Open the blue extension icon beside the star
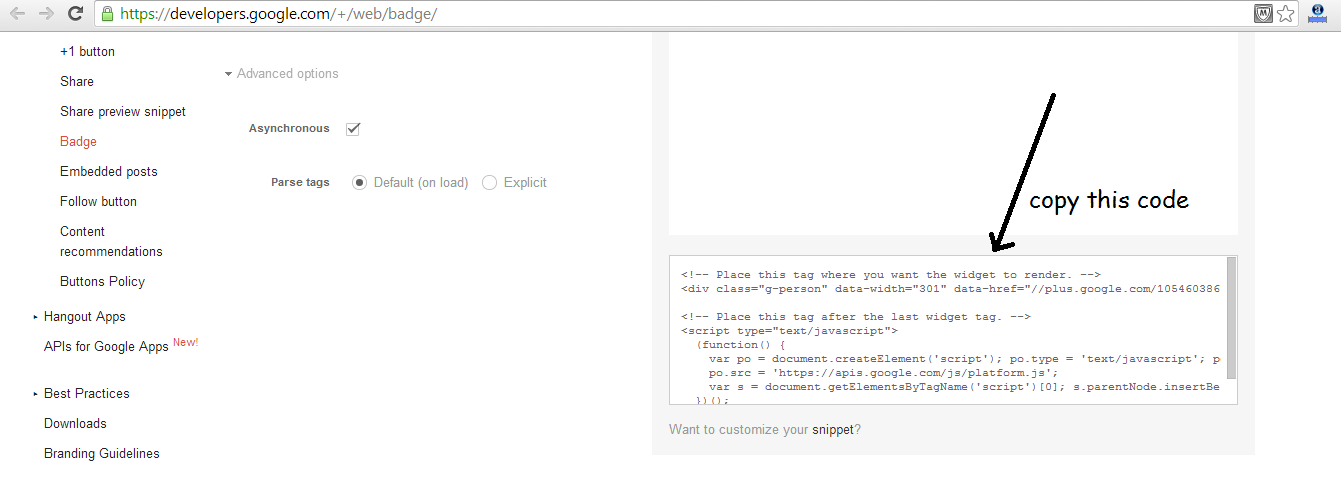This screenshot has height=485, width=1341. tap(1318, 14)
